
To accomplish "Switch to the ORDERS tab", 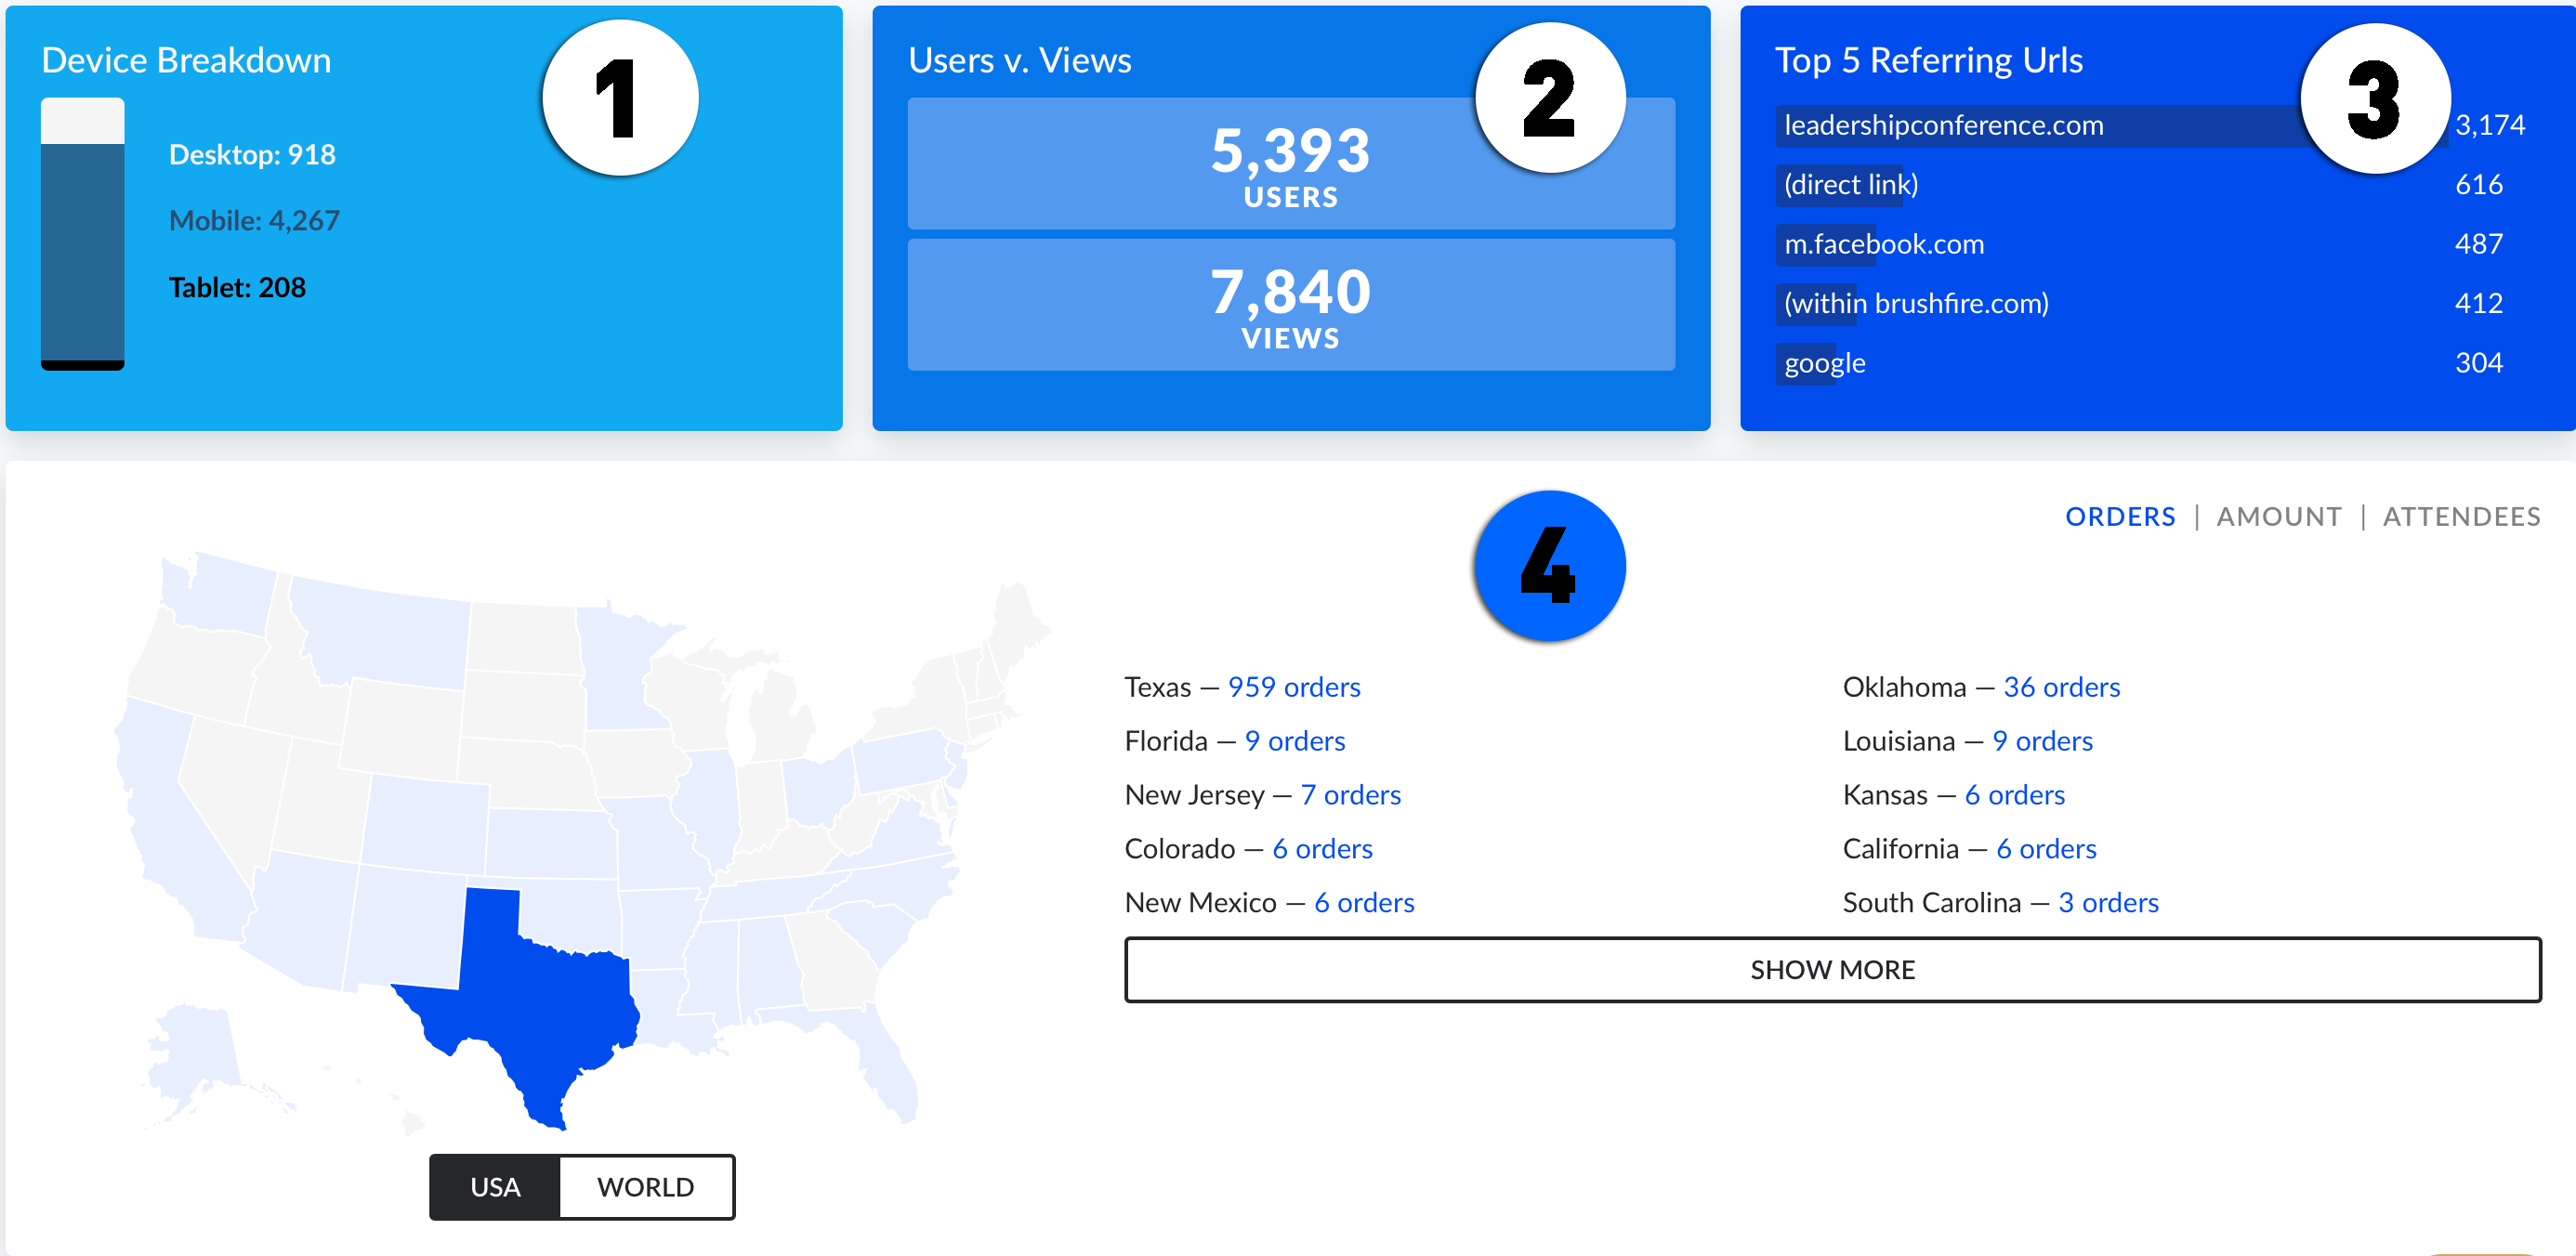I will click(2119, 516).
